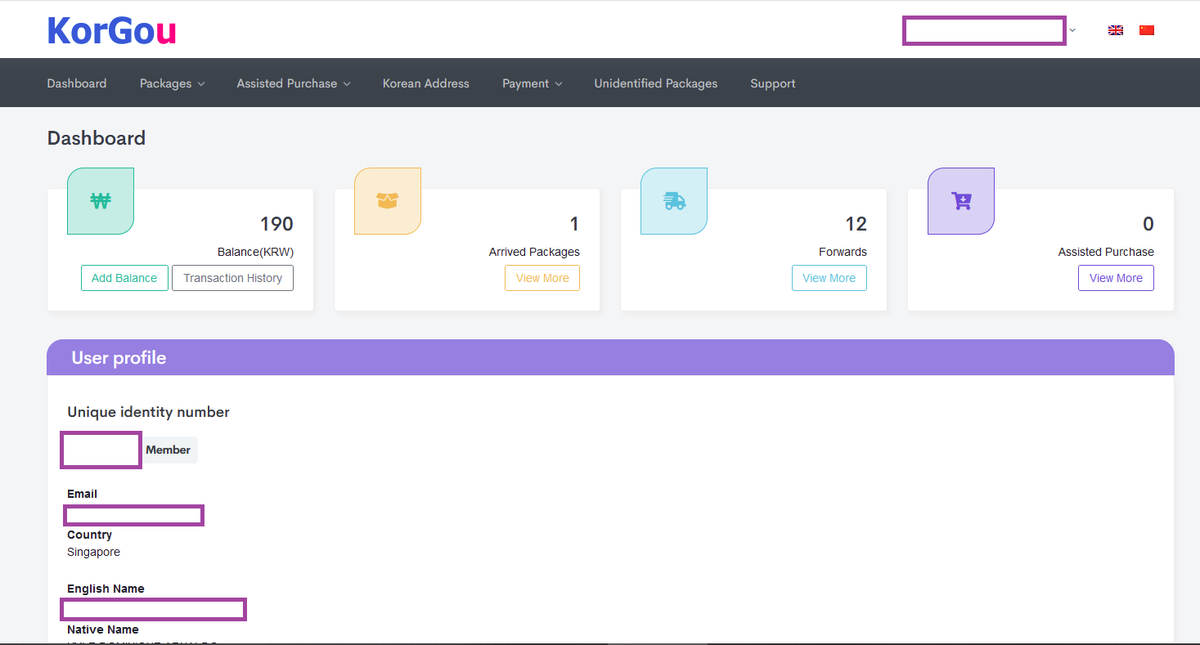The width and height of the screenshot is (1200, 645).
Task: Expand the Payment dropdown menu
Action: 532,84
